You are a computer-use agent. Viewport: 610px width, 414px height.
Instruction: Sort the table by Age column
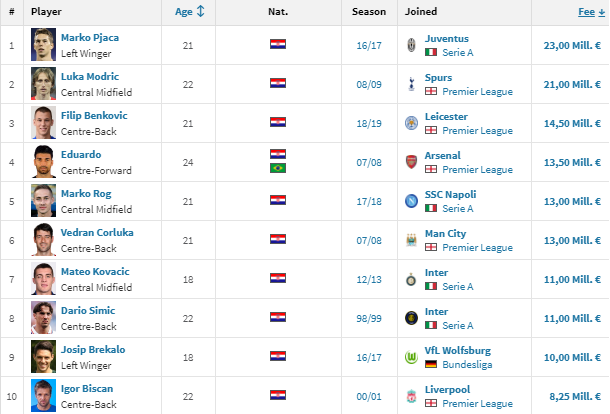click(189, 12)
